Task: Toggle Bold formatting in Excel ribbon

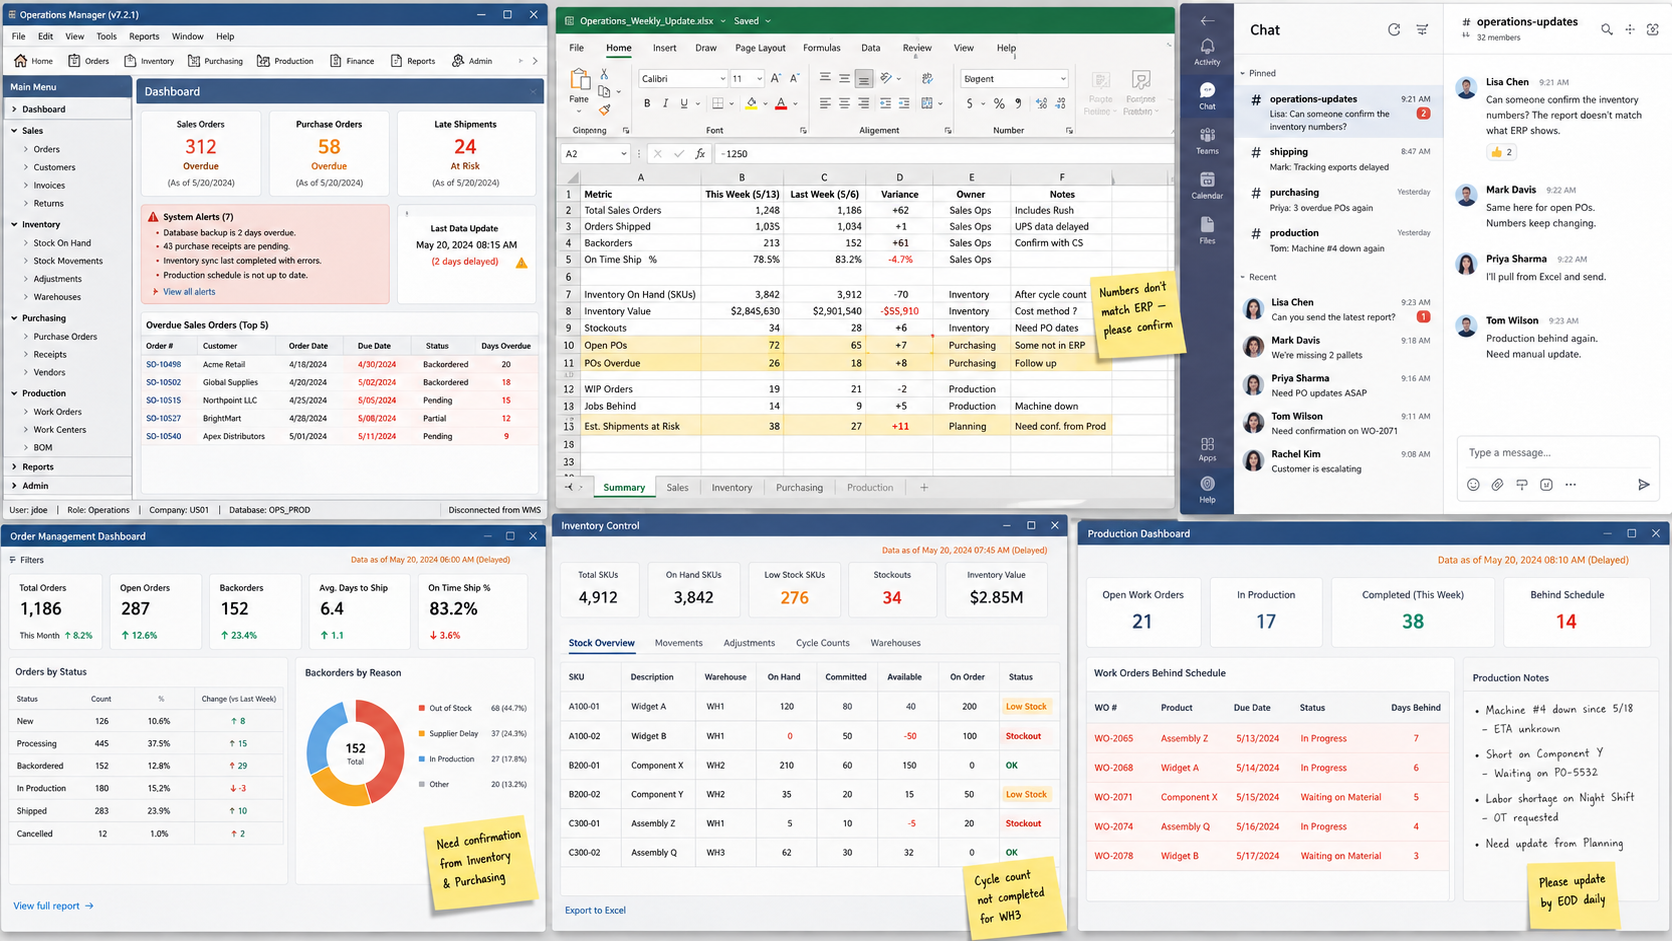Action: tap(647, 103)
